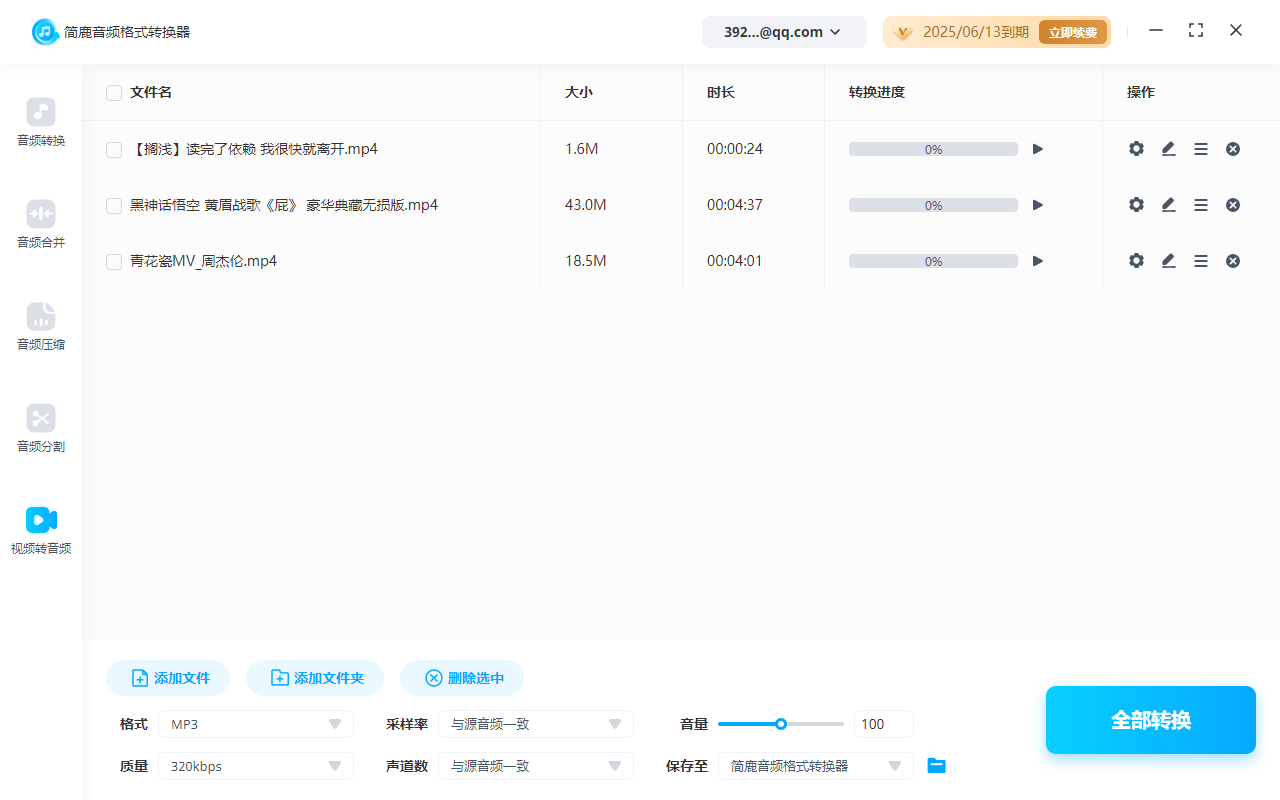Open the 视频转音频 feature

(x=40, y=529)
